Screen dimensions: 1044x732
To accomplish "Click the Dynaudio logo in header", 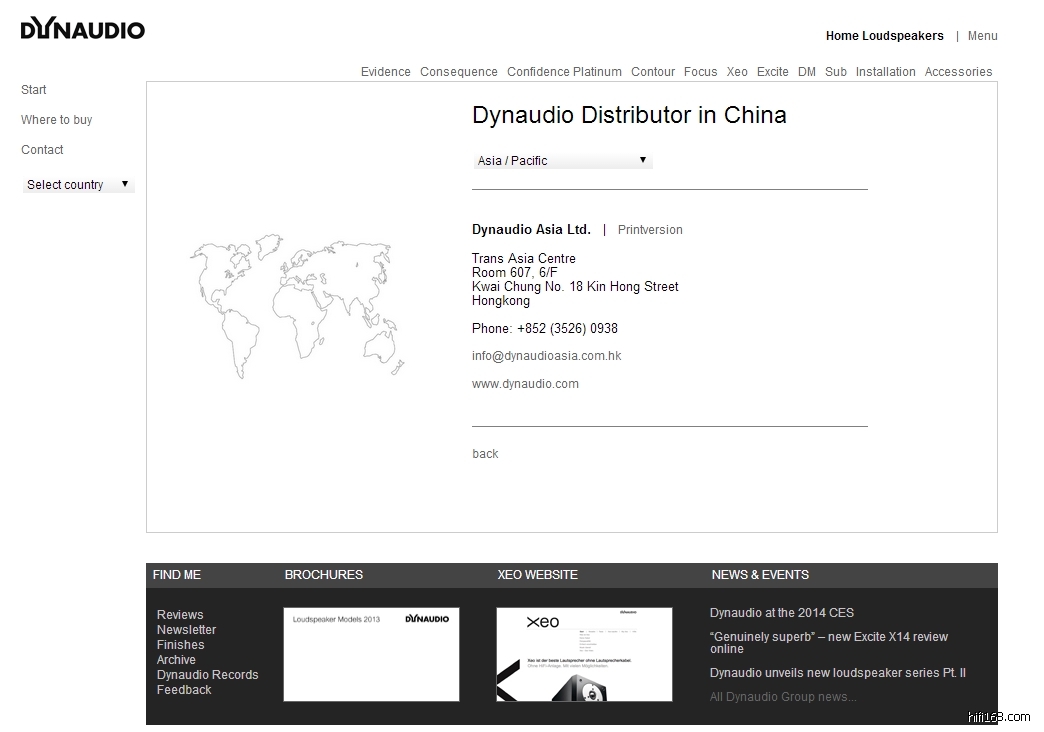I will tap(83, 29).
